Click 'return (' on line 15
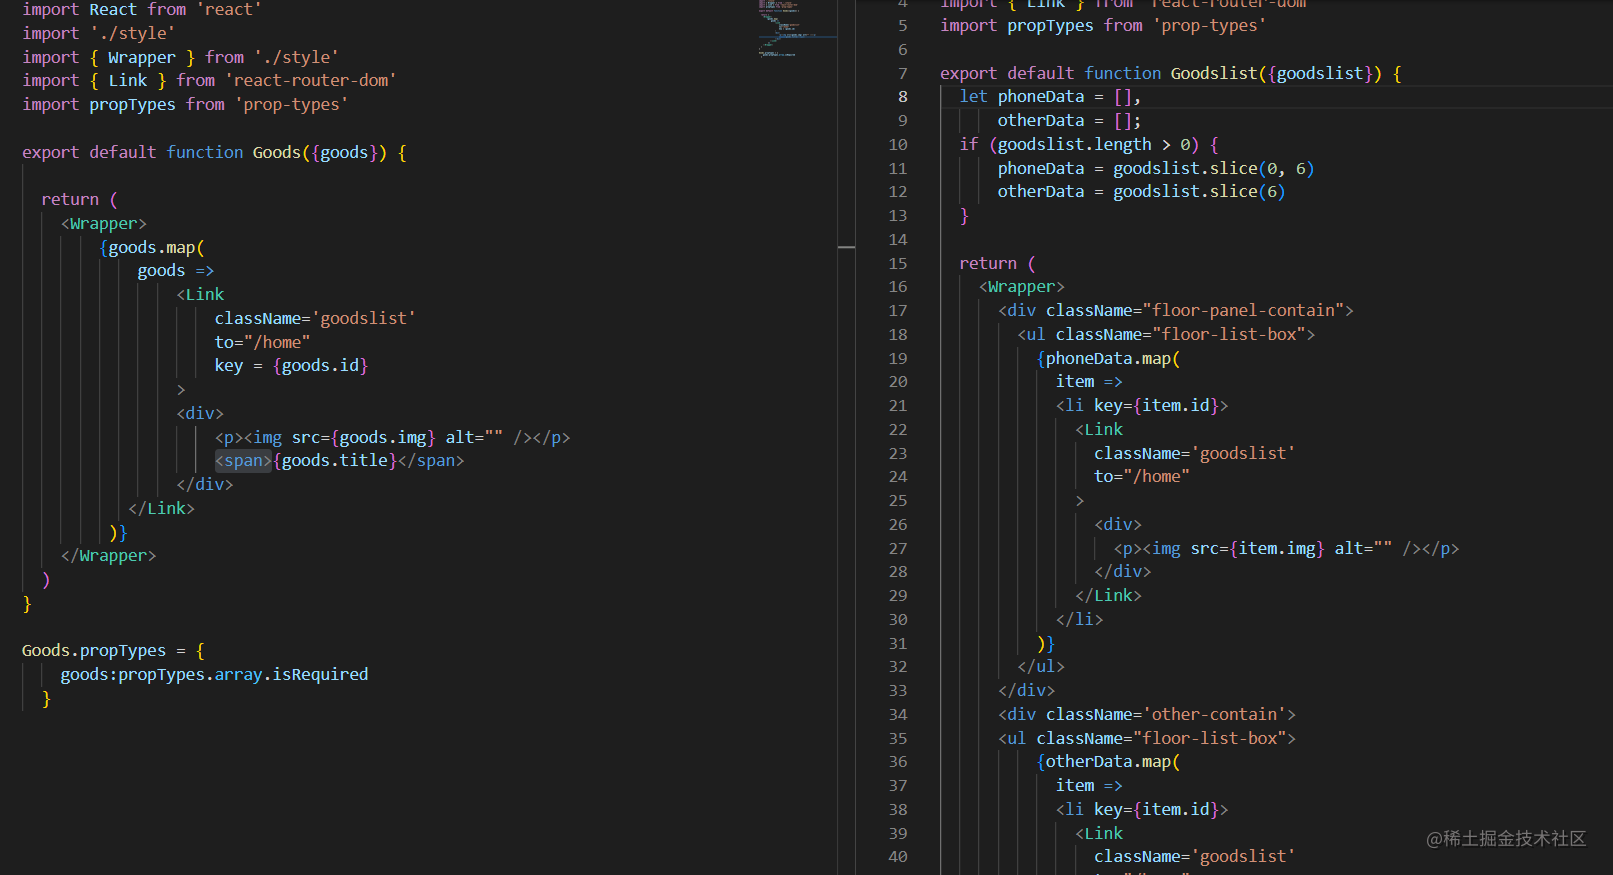The image size is (1613, 875). 997,263
